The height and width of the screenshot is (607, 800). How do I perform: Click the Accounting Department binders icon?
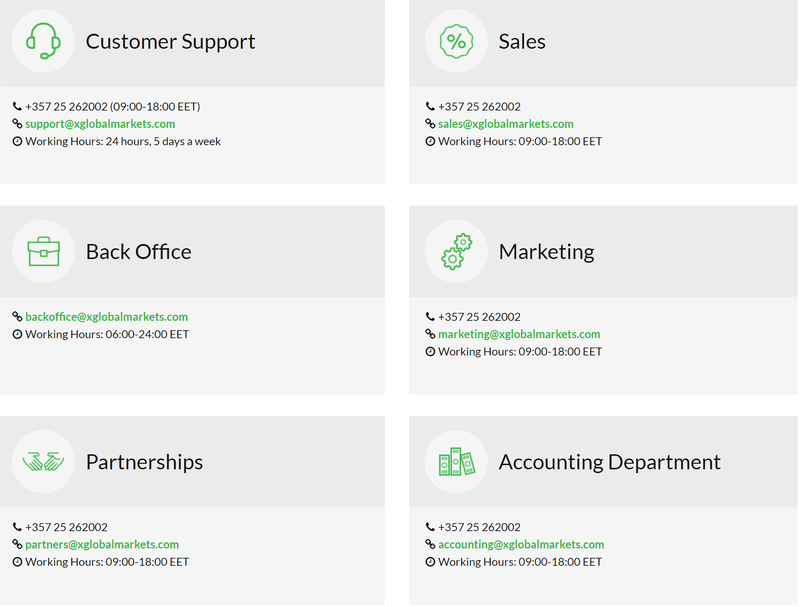[456, 462]
